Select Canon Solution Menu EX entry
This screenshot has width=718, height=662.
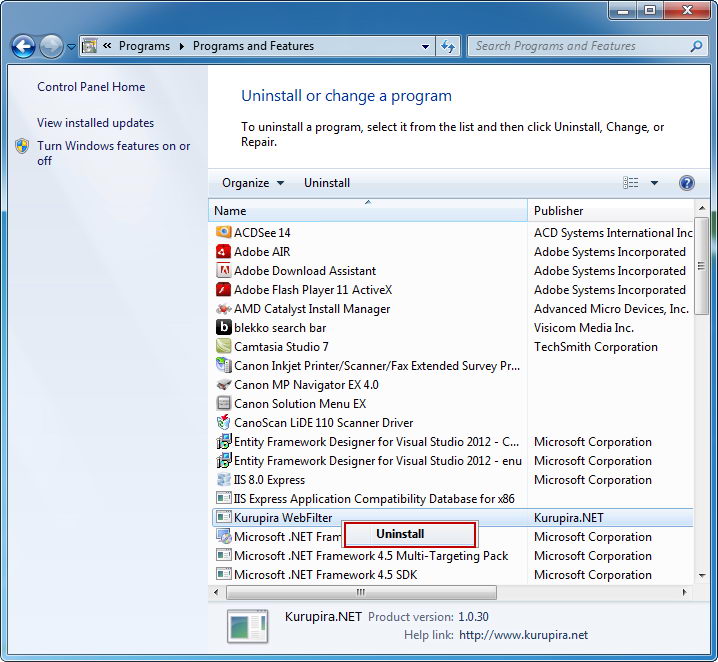[300, 404]
